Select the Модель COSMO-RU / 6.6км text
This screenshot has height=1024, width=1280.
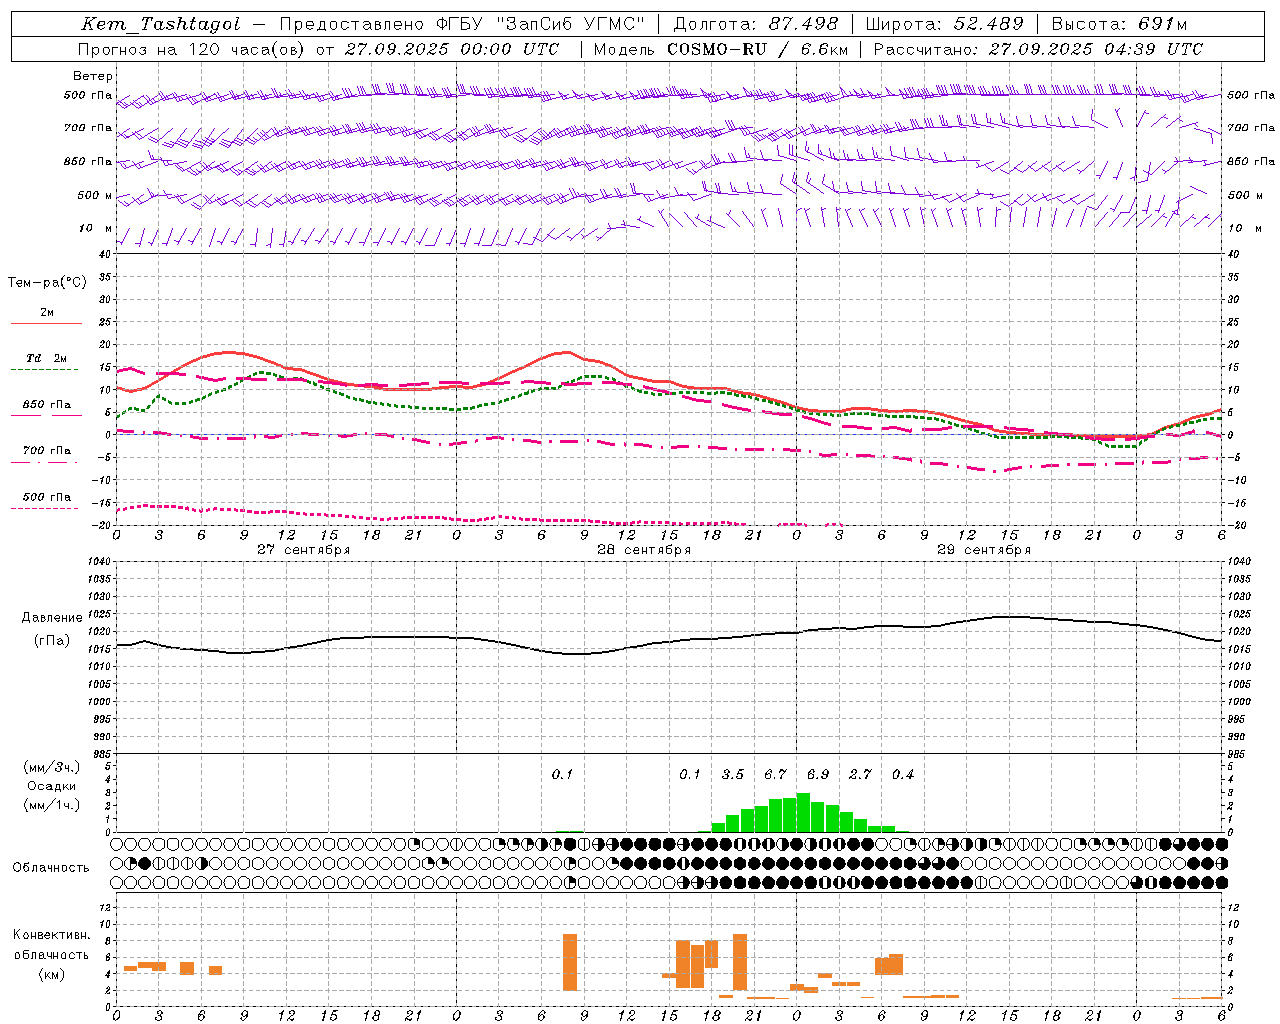pos(722,49)
